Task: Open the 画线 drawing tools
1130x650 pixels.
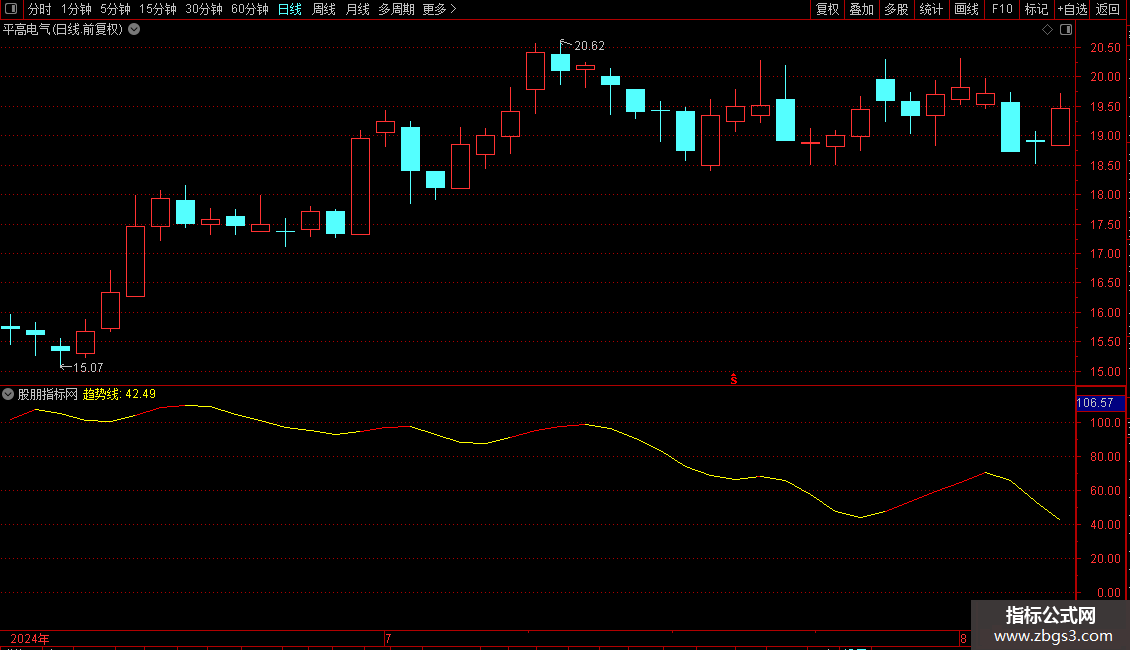Action: point(966,9)
